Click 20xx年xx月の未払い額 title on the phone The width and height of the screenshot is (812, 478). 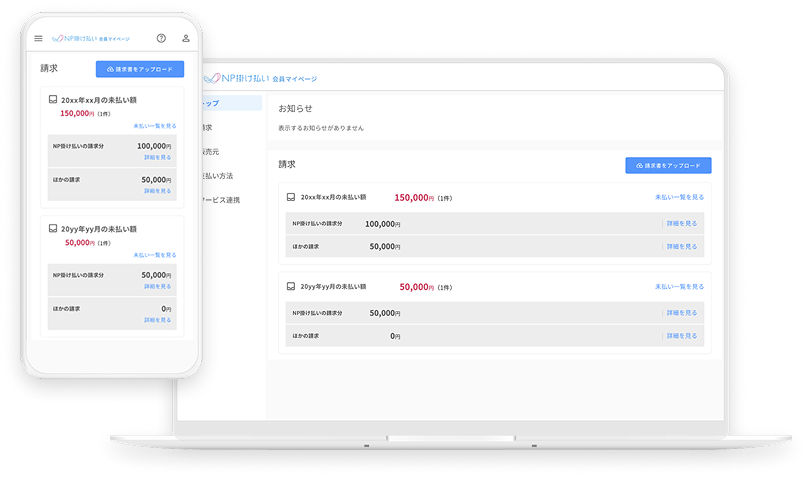click(99, 100)
